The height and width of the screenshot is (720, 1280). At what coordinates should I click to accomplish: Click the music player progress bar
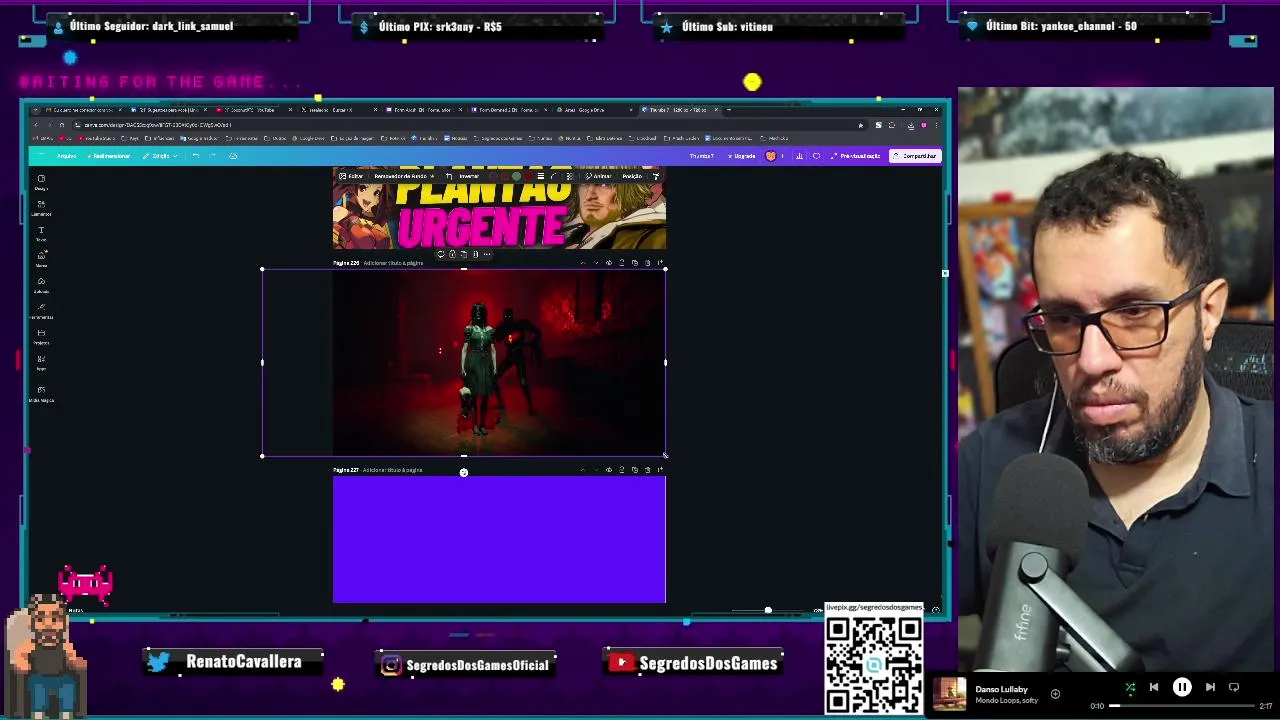[1181, 706]
